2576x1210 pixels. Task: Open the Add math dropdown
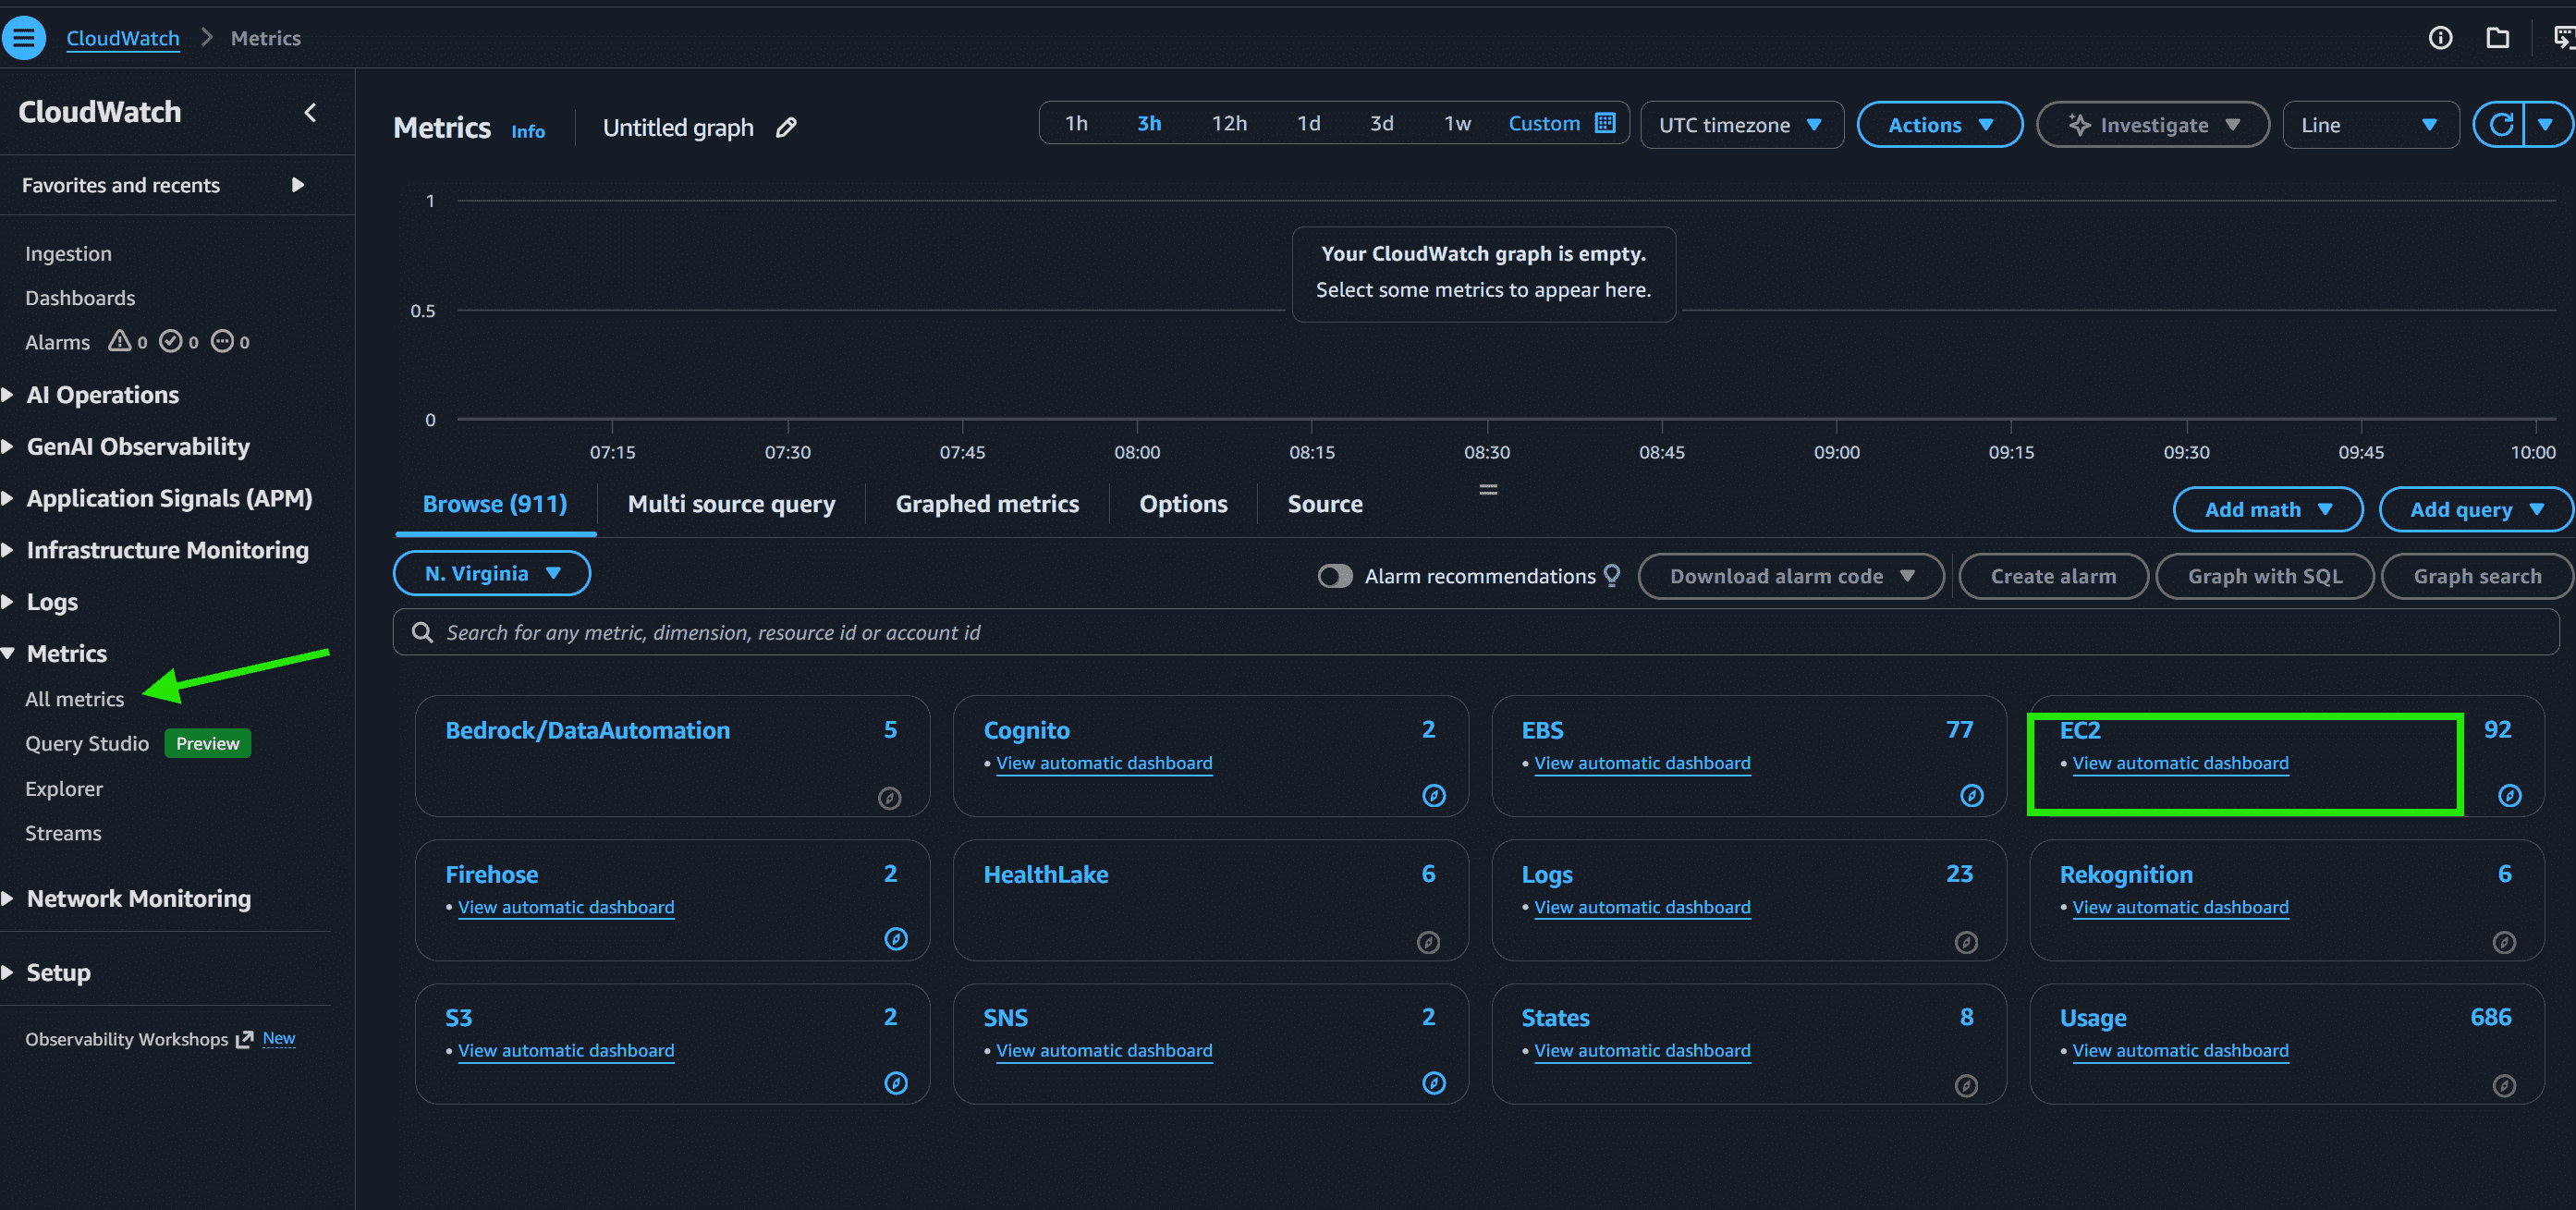[x=2267, y=509]
